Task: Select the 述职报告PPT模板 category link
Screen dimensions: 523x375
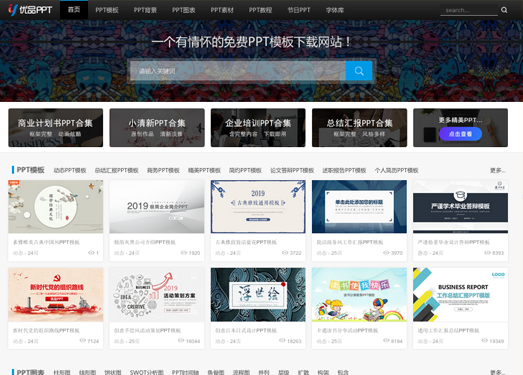Action: [x=344, y=170]
